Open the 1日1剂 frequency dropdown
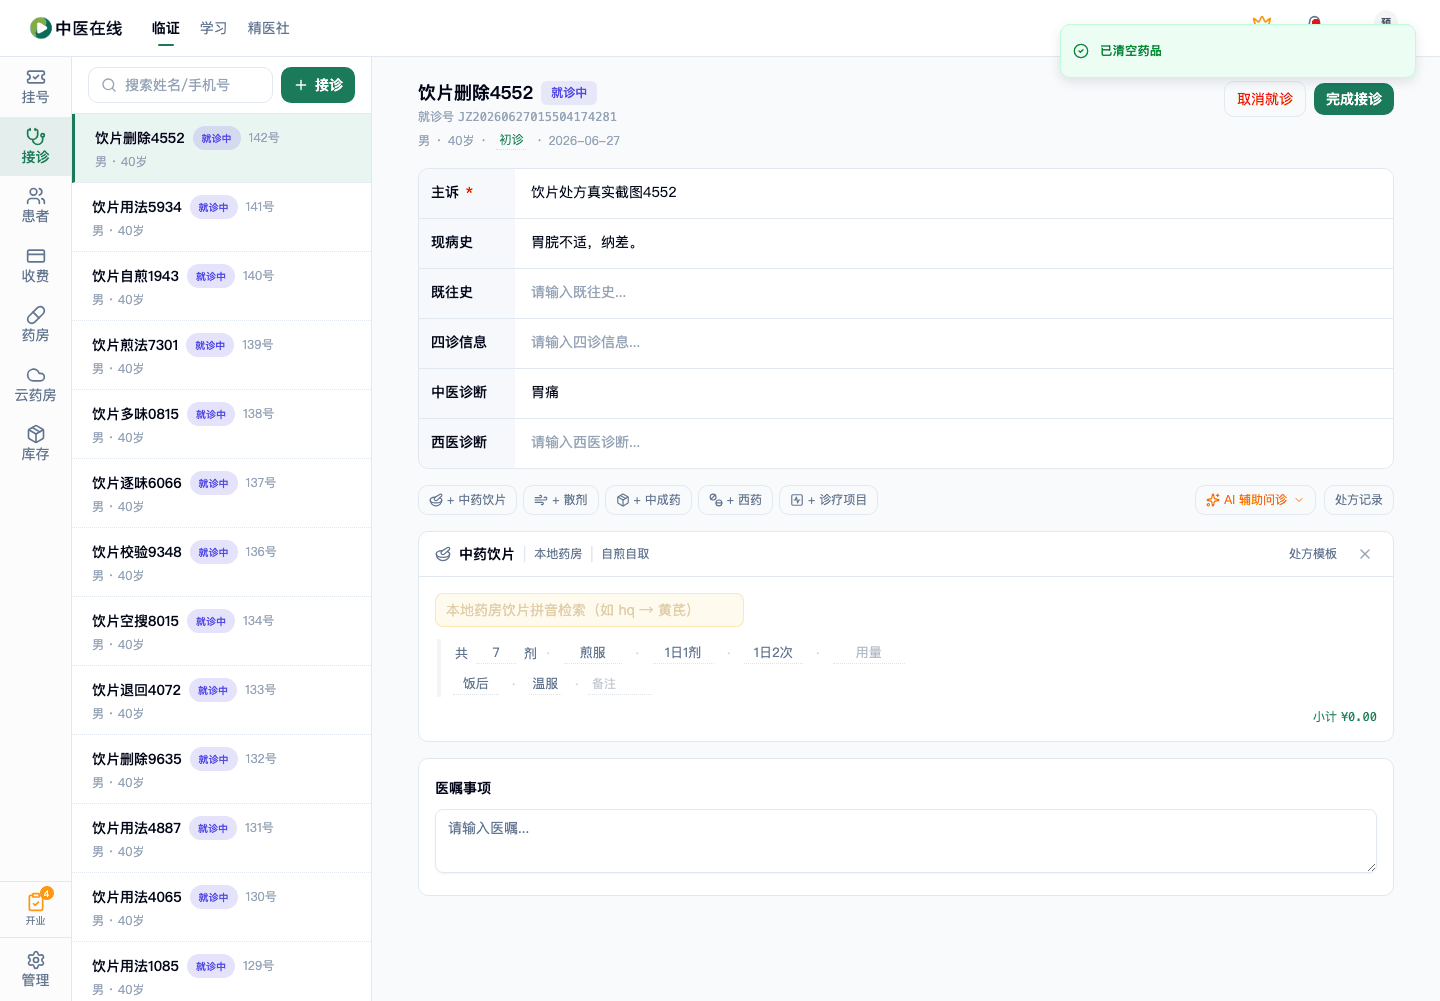Viewport: 1440px width, 1001px height. [x=683, y=653]
